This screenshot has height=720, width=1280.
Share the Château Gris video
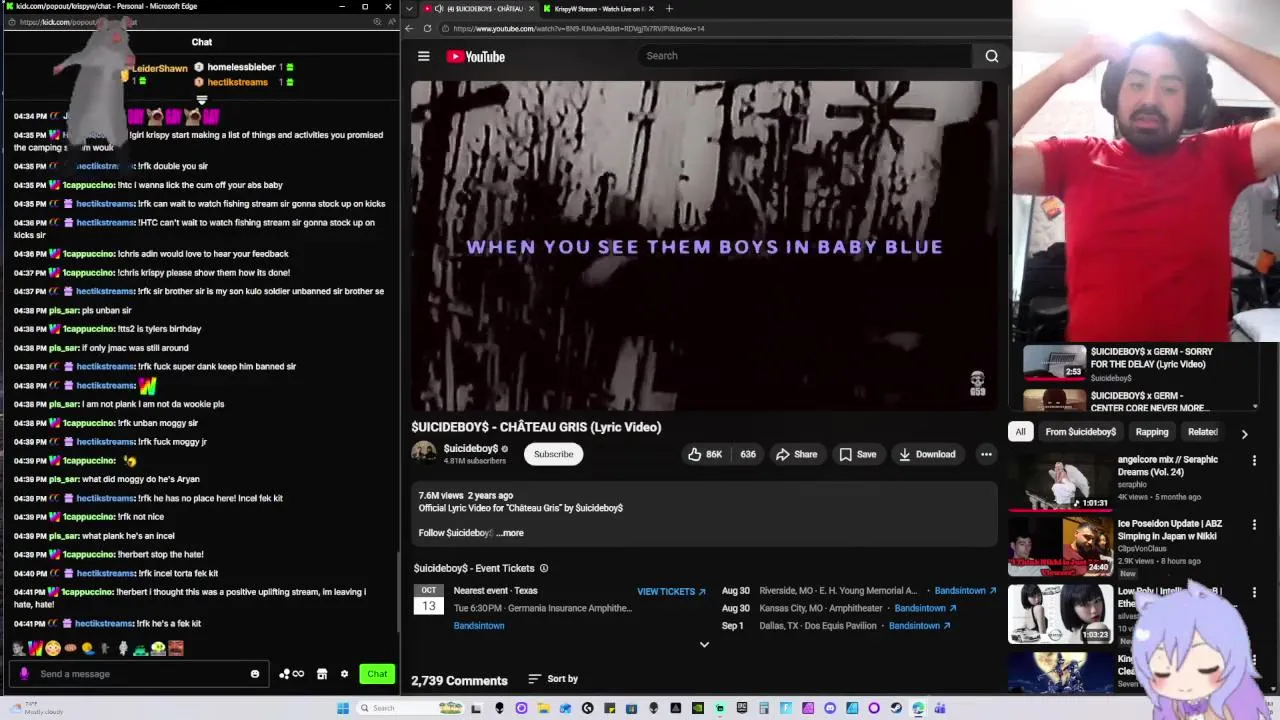click(x=797, y=454)
